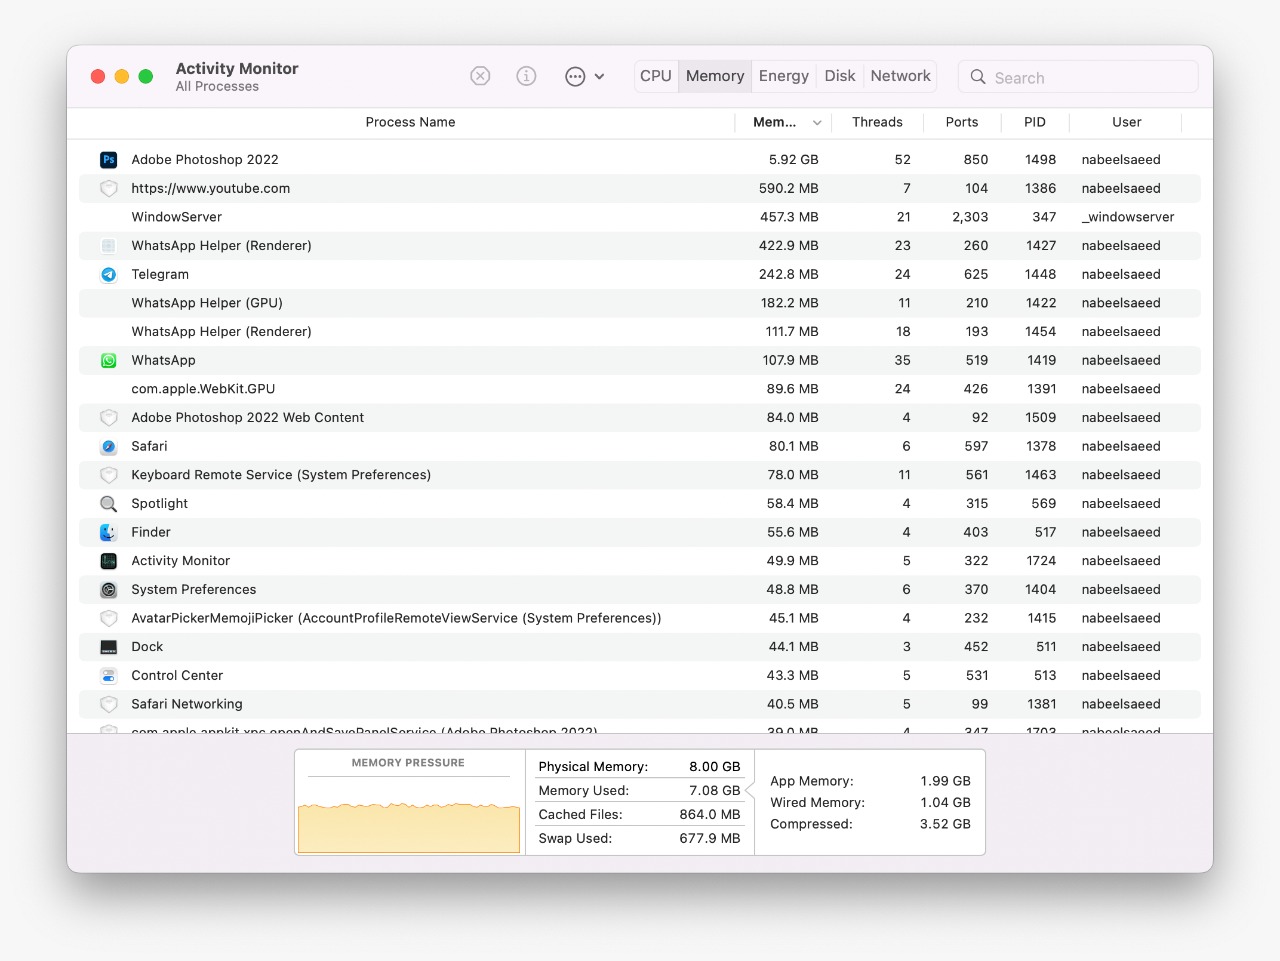
Task: Click the second WhatsApp Helper (Renderer) name
Action: pyautogui.click(x=221, y=332)
